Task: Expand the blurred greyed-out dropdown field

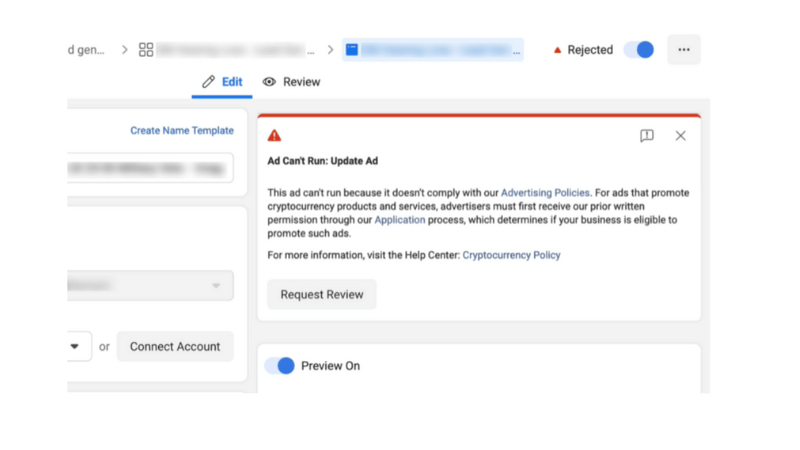Action: click(150, 286)
